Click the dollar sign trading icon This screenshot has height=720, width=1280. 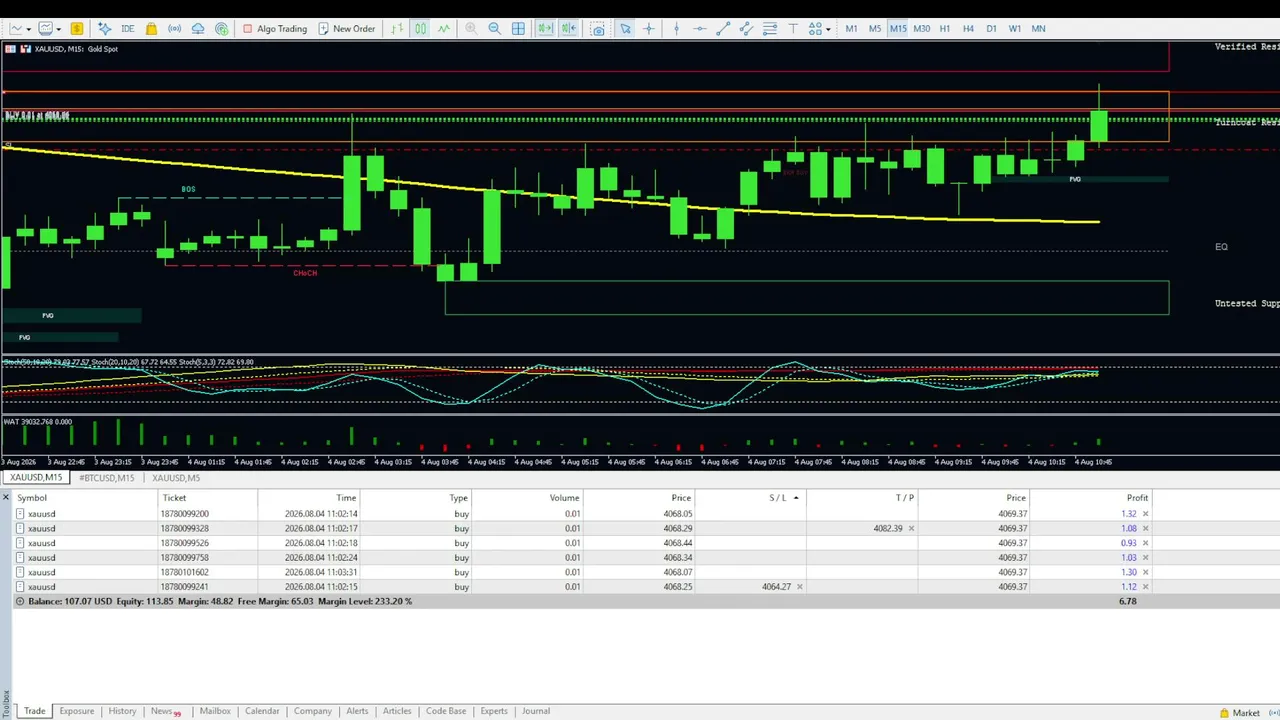coord(77,29)
